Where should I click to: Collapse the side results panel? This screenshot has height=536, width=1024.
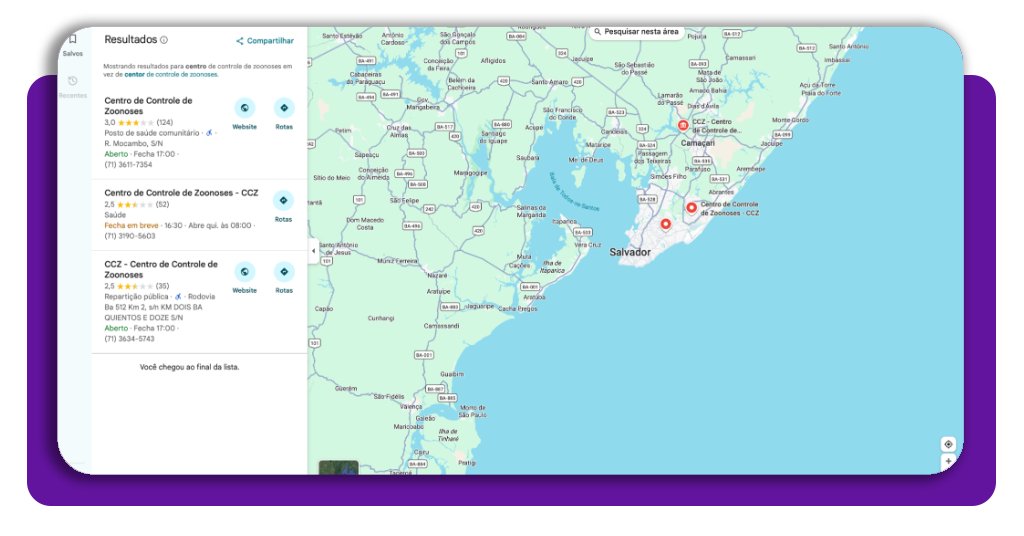point(311,250)
